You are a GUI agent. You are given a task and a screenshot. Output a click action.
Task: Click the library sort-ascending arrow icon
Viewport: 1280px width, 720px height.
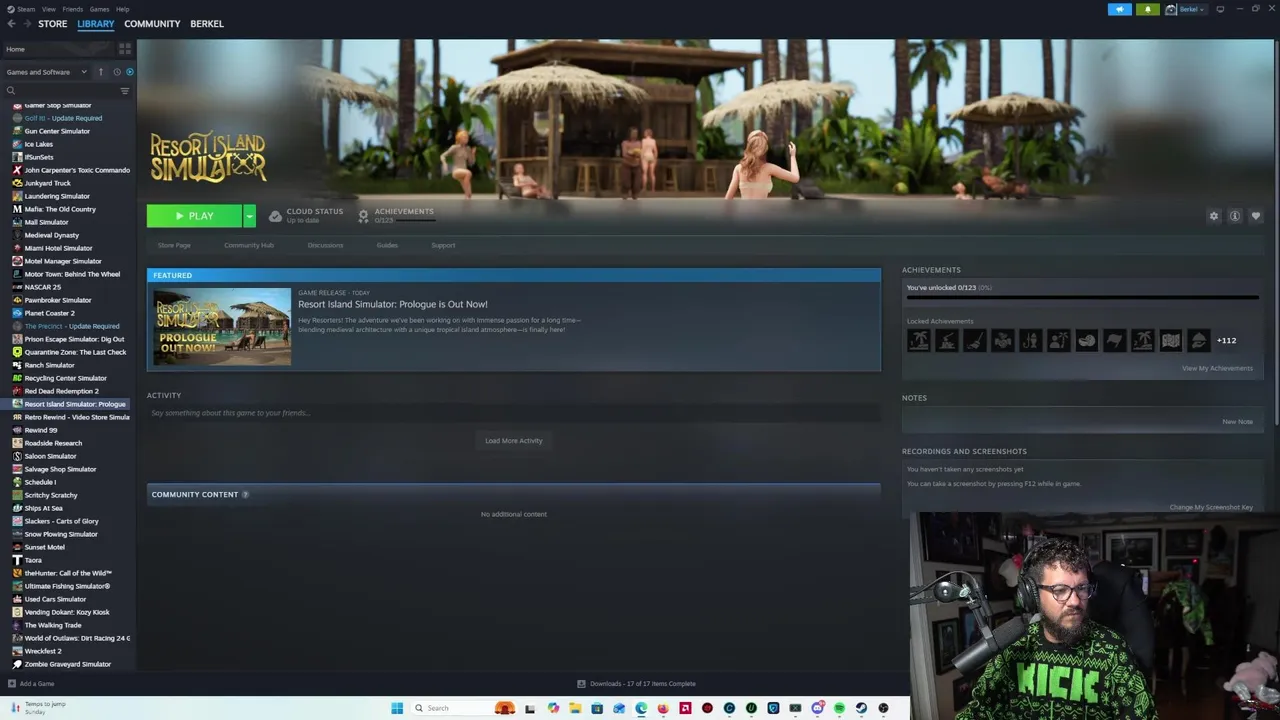click(x=100, y=72)
